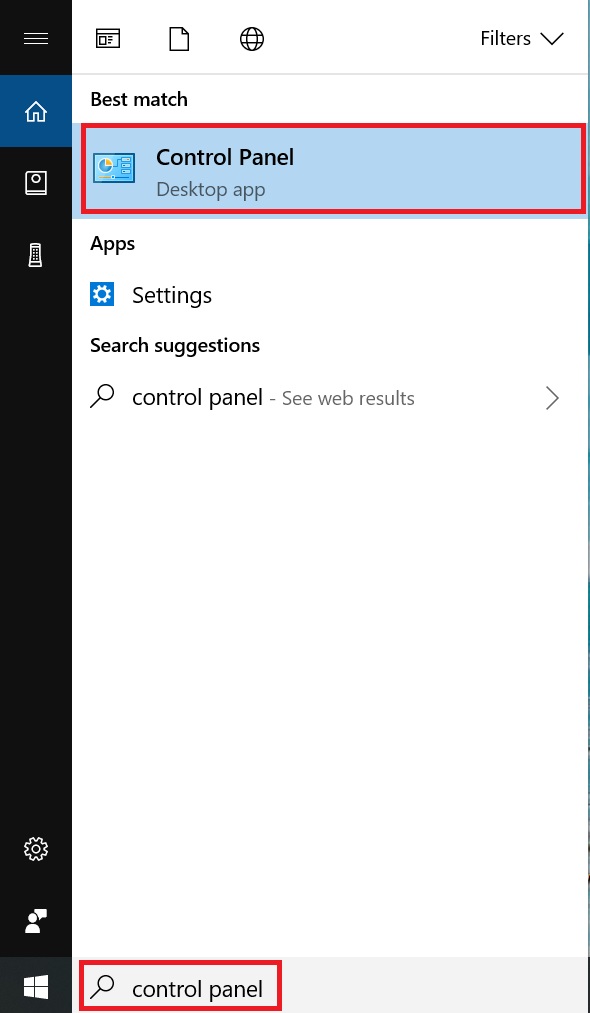Filter results by Apps icon

(107, 39)
